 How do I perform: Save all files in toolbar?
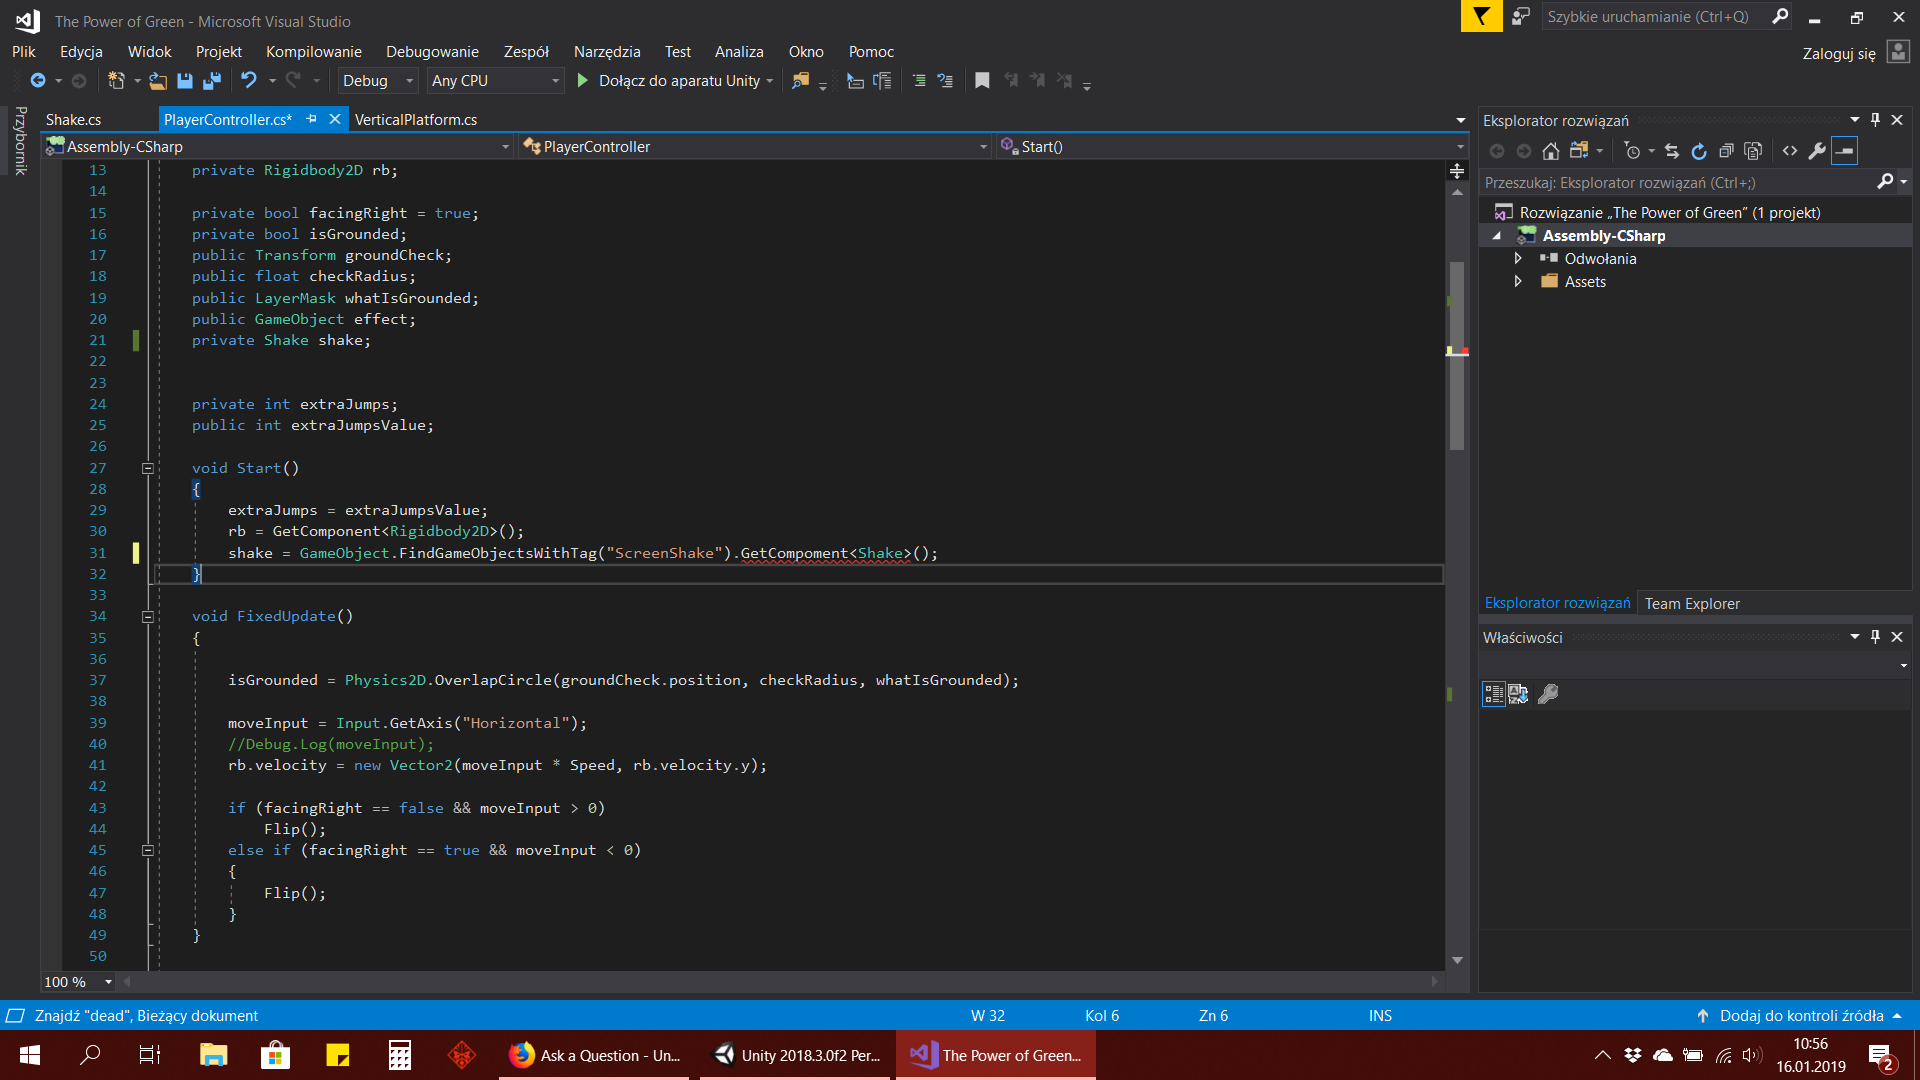coord(212,81)
